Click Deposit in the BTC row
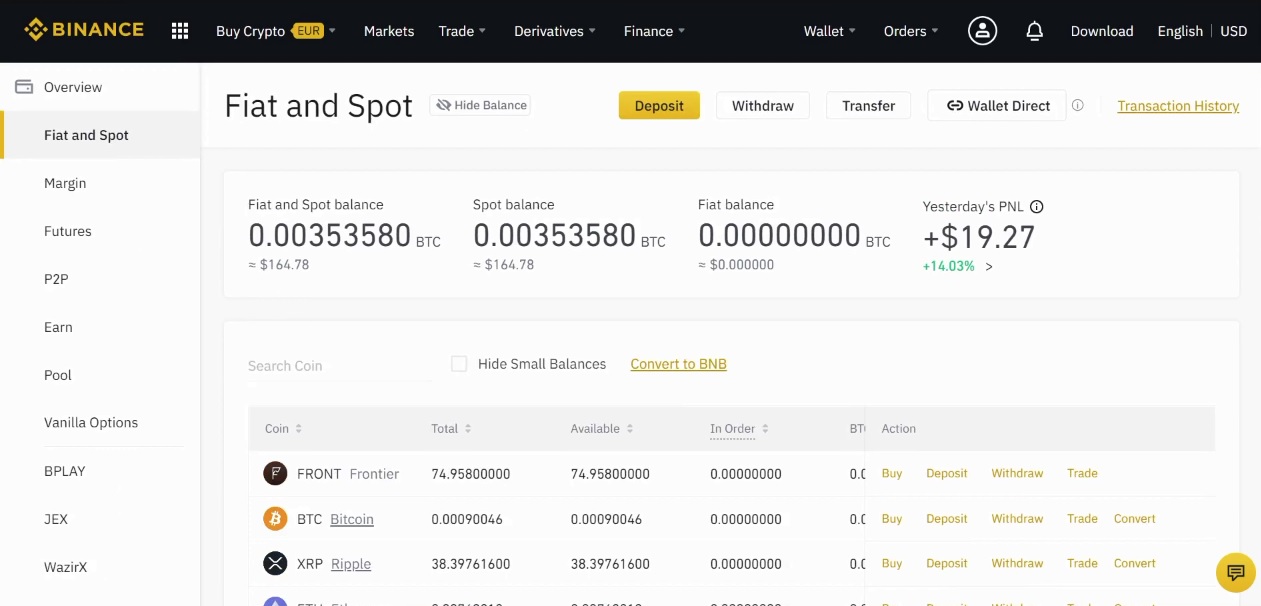Image resolution: width=1261 pixels, height=606 pixels. [x=947, y=518]
